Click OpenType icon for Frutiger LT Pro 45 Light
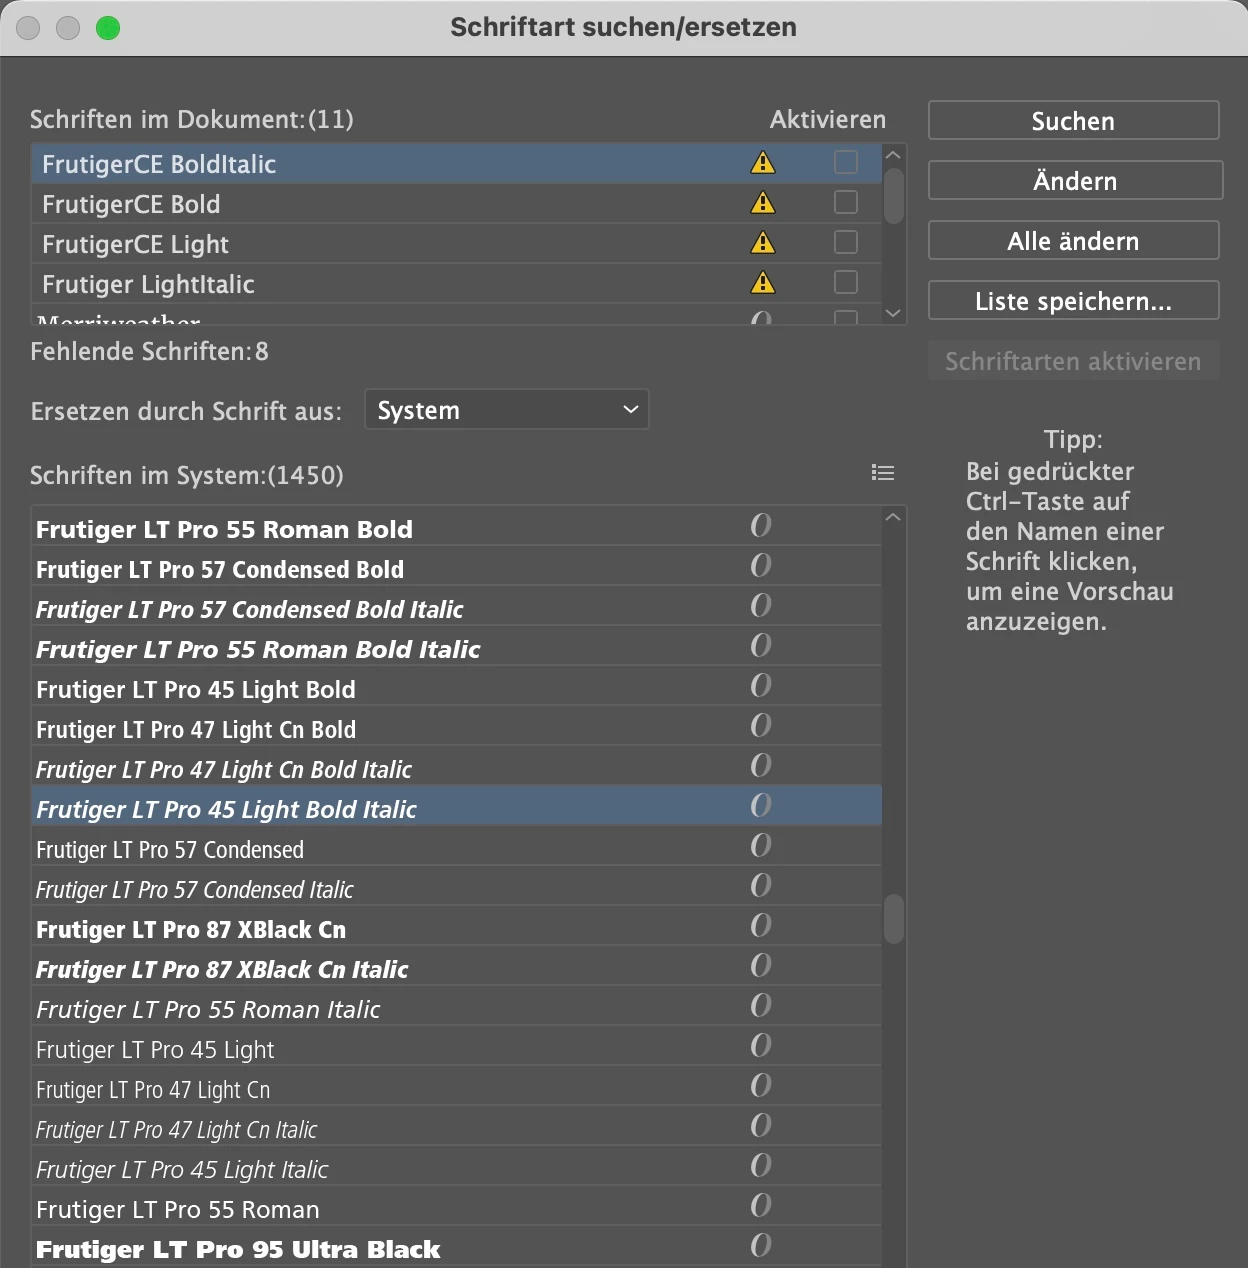This screenshot has width=1248, height=1268. click(761, 1045)
